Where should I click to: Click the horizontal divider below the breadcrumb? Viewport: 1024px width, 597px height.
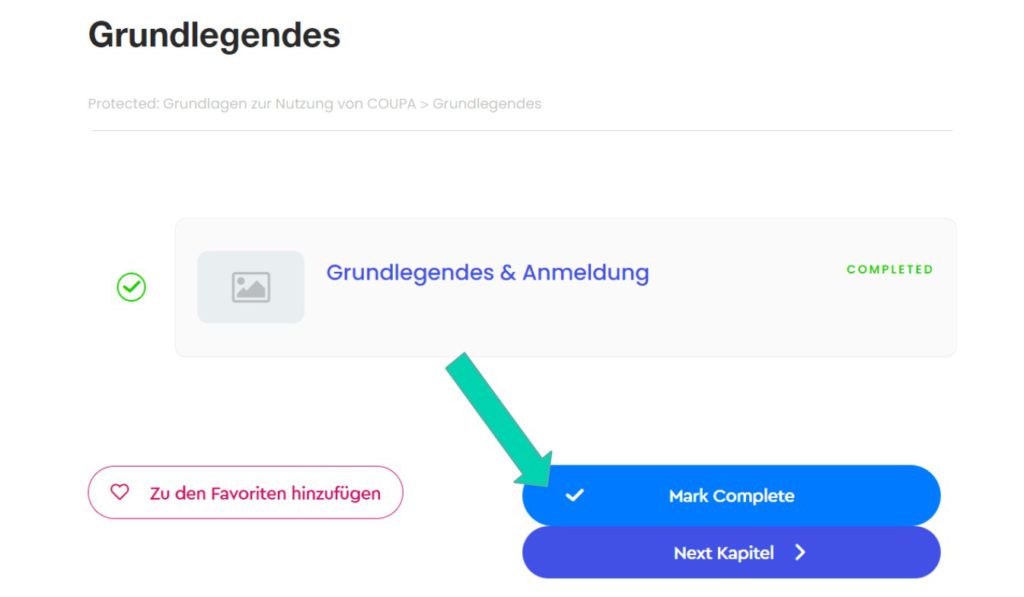click(x=522, y=130)
